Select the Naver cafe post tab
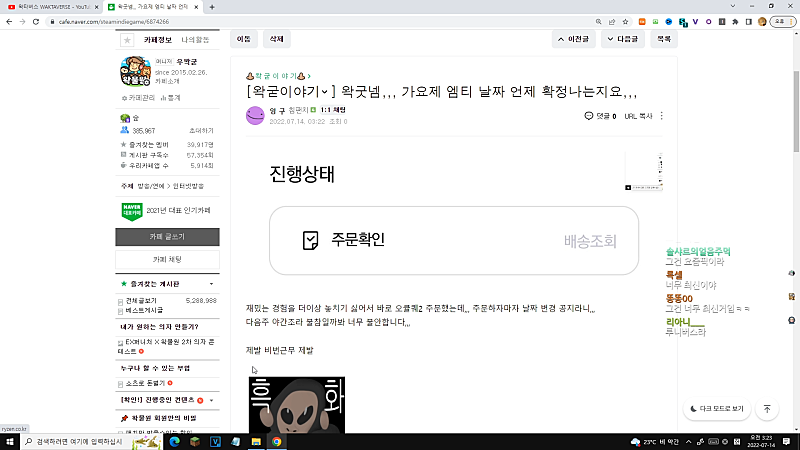This screenshot has width=800, height=450. coord(153,7)
